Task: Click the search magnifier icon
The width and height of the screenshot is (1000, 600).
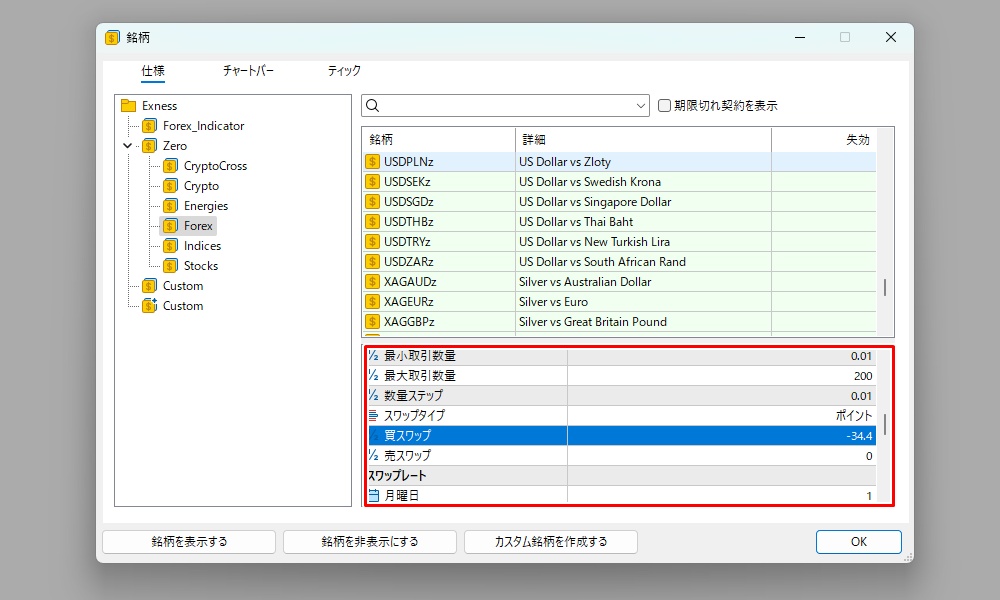Action: coord(372,106)
